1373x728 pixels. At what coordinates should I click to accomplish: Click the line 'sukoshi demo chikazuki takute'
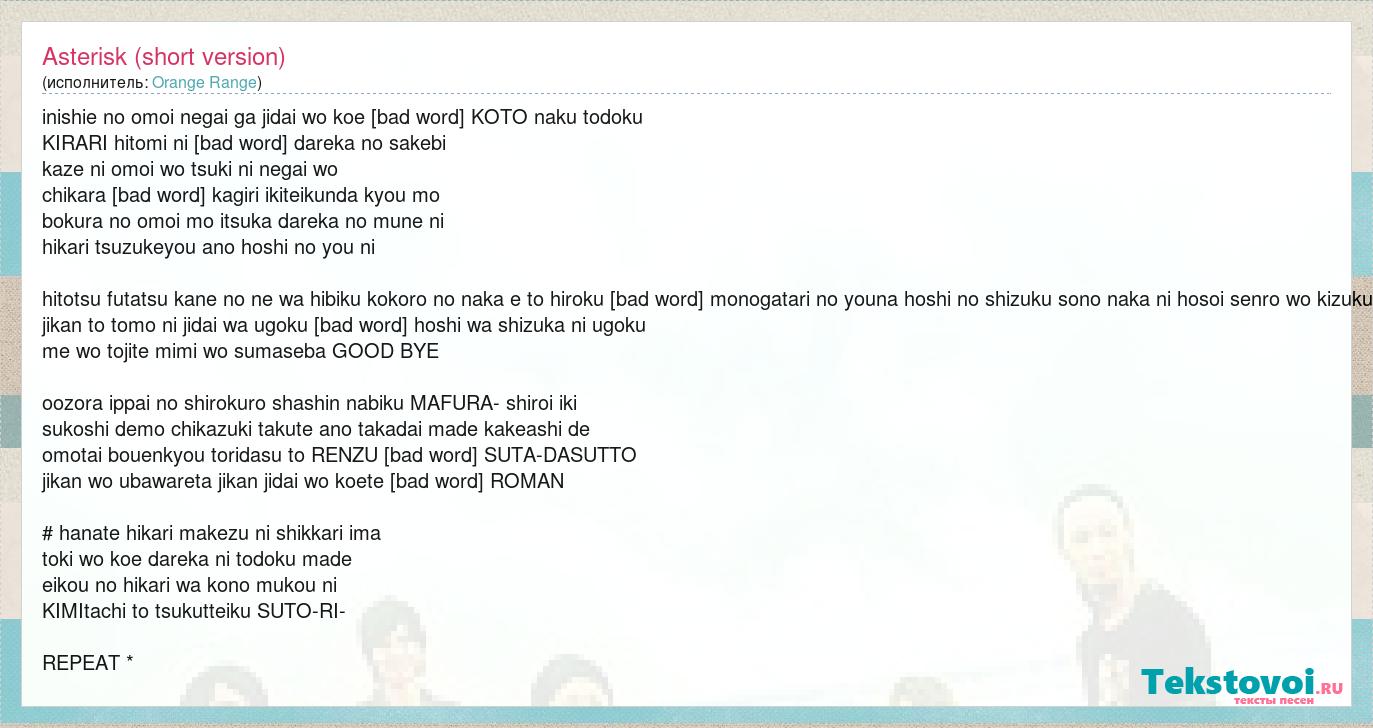tap(316, 430)
